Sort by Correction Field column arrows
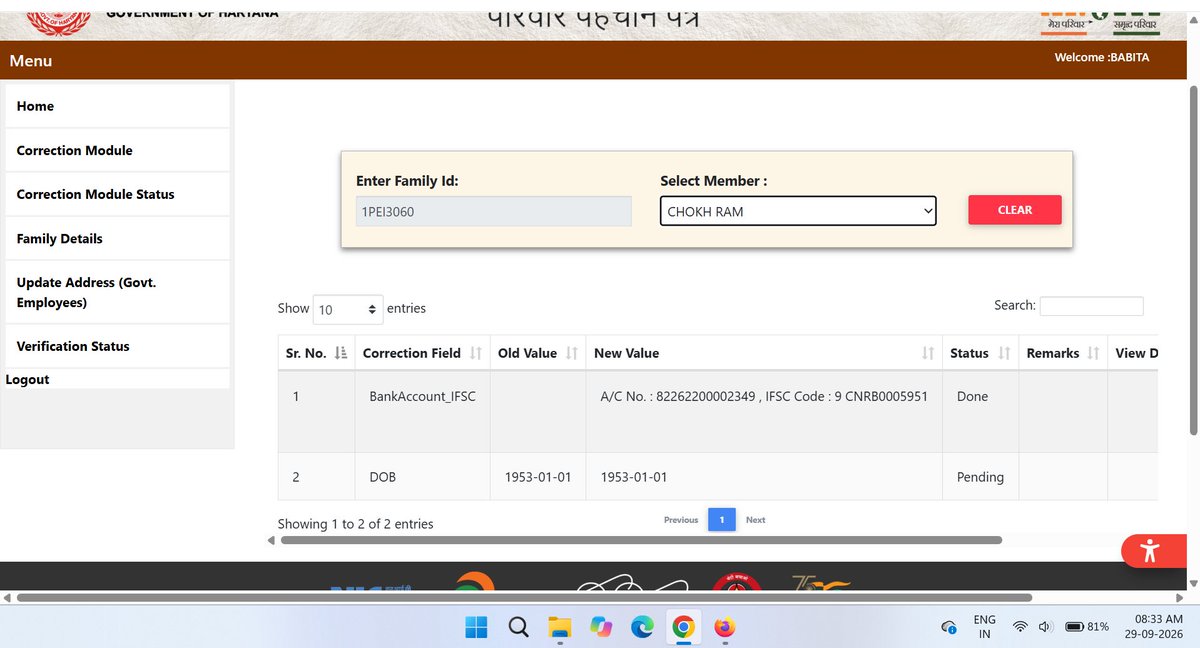The image size is (1200, 648). pyautogui.click(x=476, y=353)
